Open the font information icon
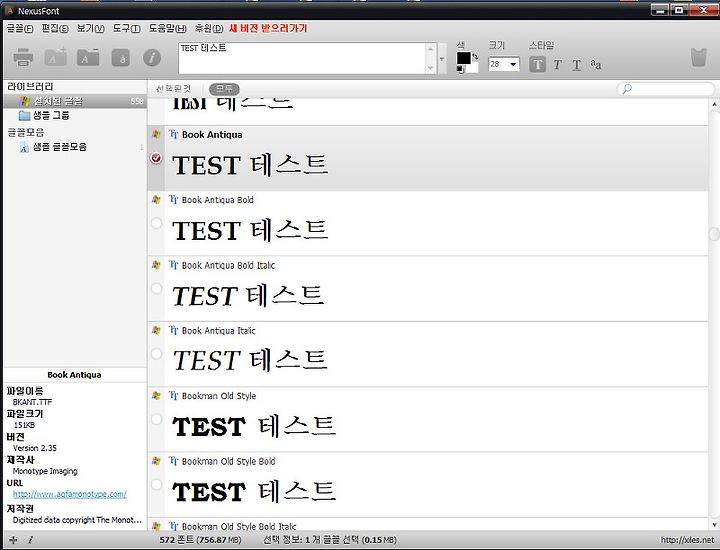This screenshot has width=720, height=550. pos(152,58)
